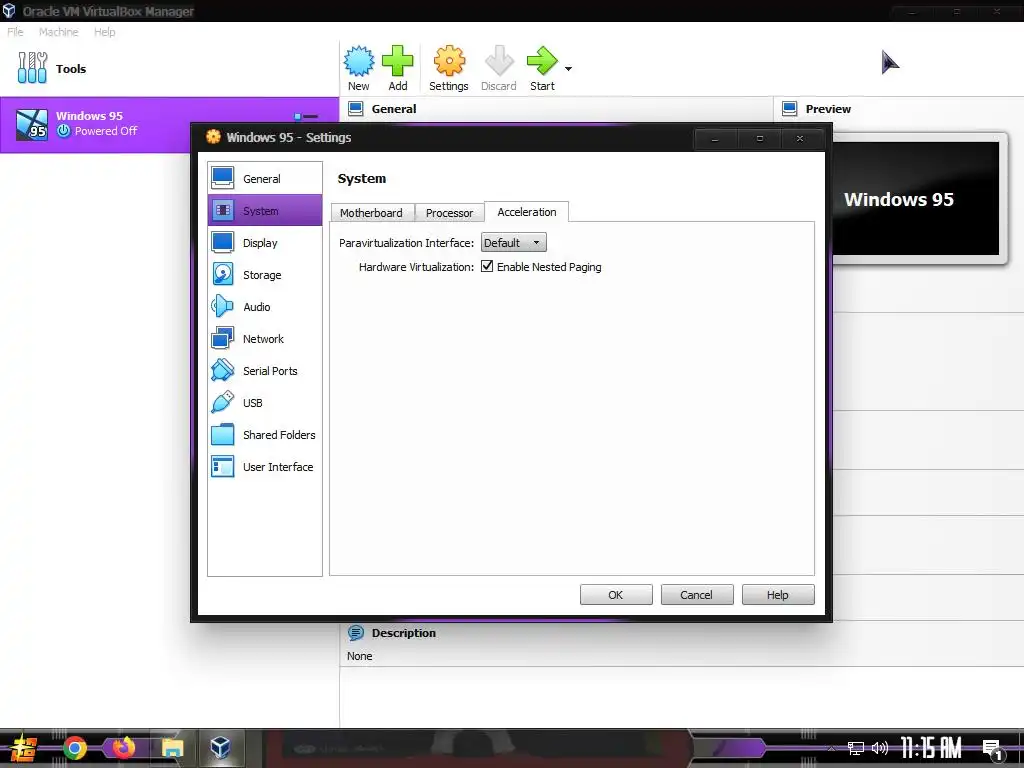Viewport: 1024px width, 768px height.
Task: Click the clock showing 11:15 AM
Action: click(x=931, y=748)
